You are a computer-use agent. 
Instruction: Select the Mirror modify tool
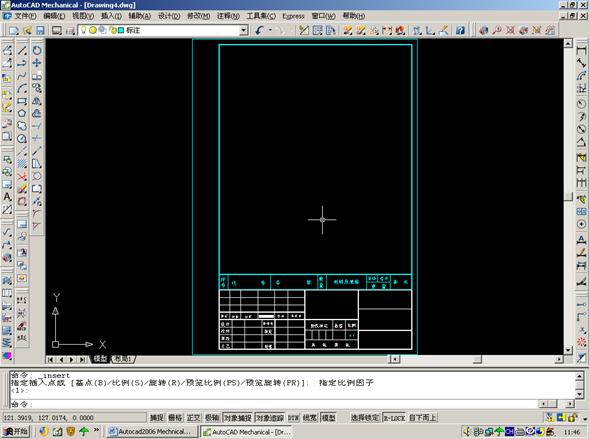(37, 101)
